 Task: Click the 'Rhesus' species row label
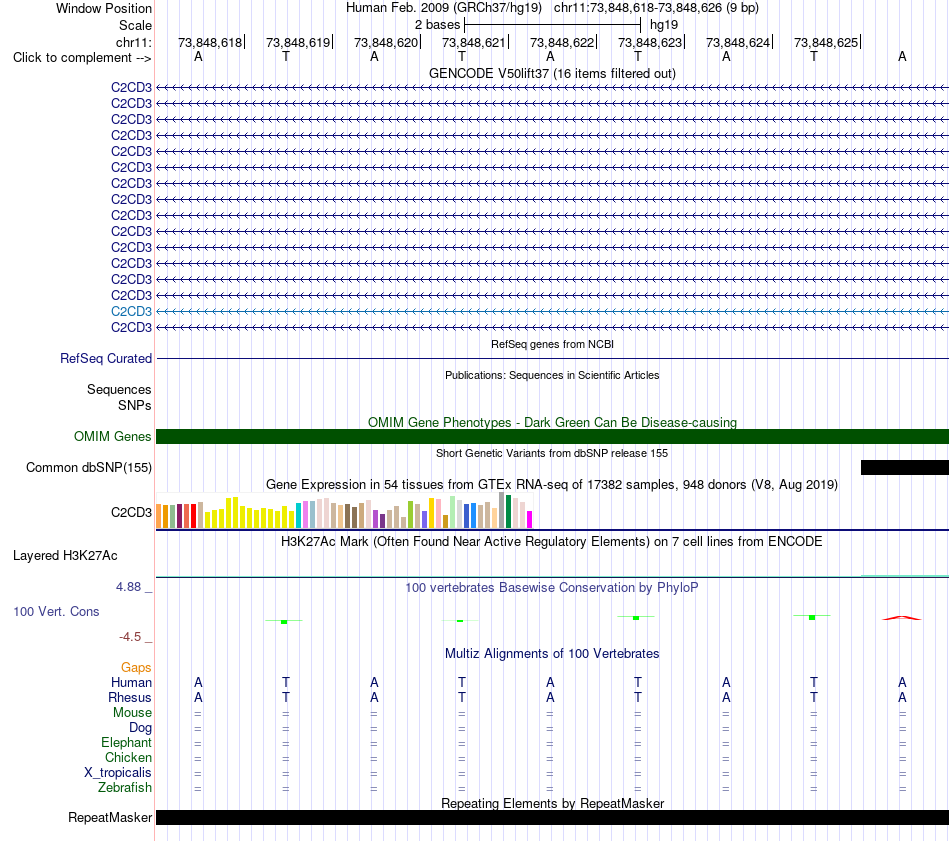(130, 697)
